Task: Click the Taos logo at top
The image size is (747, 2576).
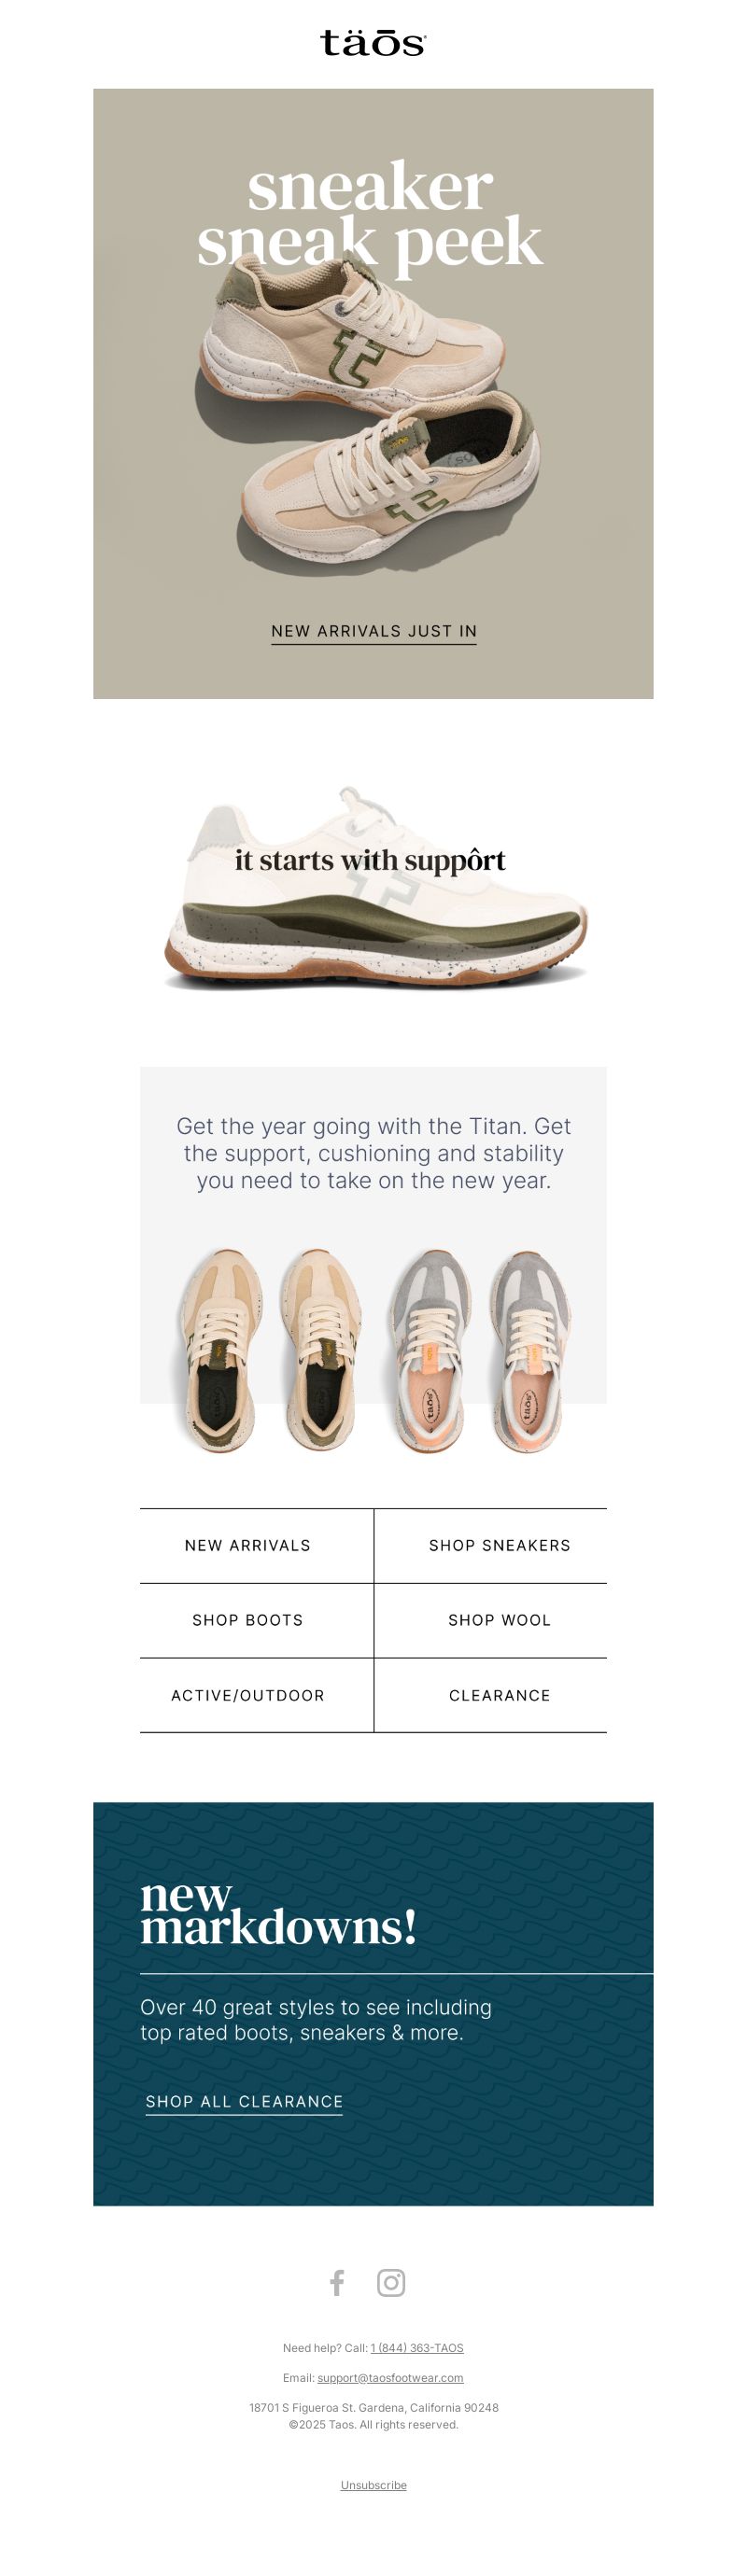Action: (373, 43)
